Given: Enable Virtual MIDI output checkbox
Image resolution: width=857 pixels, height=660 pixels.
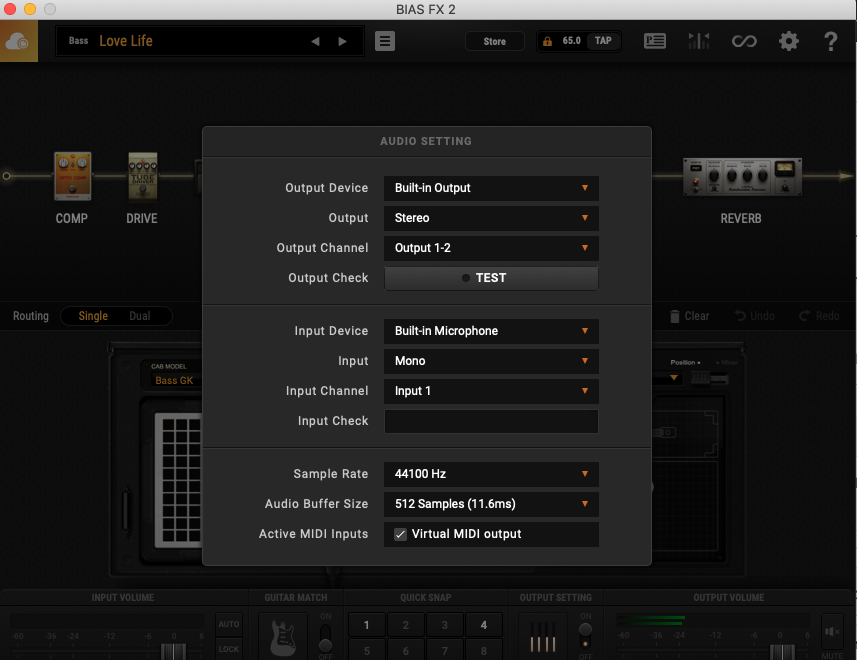Looking at the screenshot, I should click(x=399, y=534).
